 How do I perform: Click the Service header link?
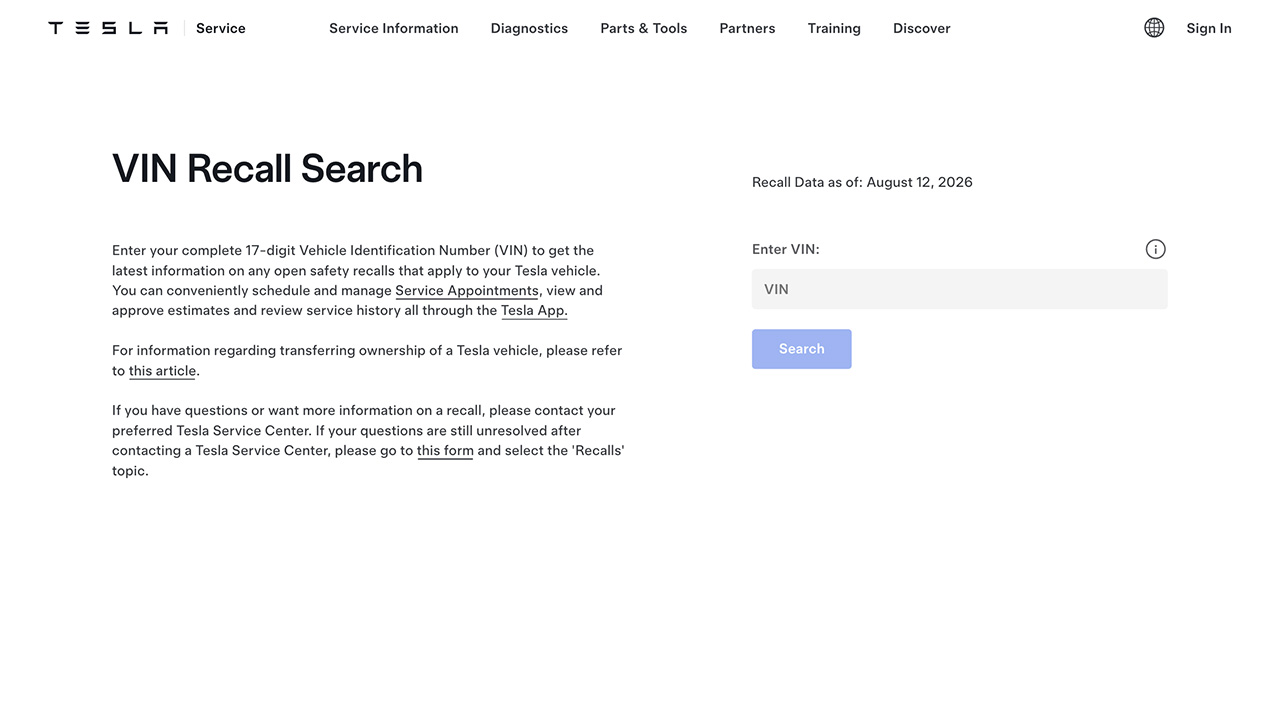coord(221,28)
